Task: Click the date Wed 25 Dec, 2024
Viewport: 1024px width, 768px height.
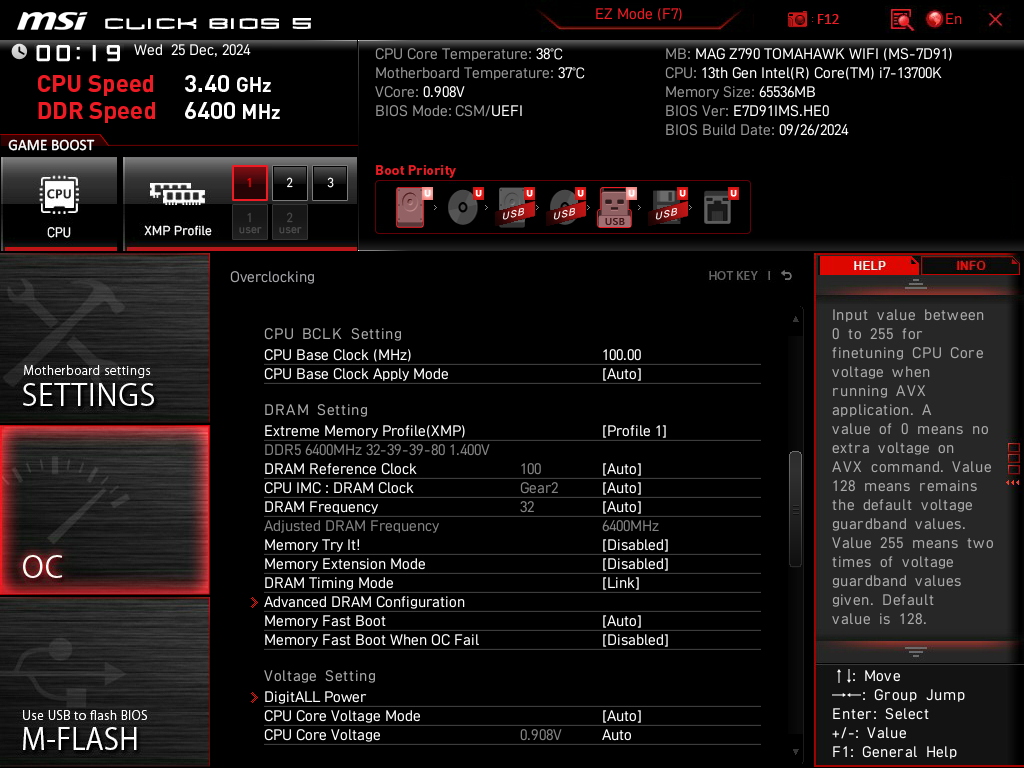Action: coord(192,50)
